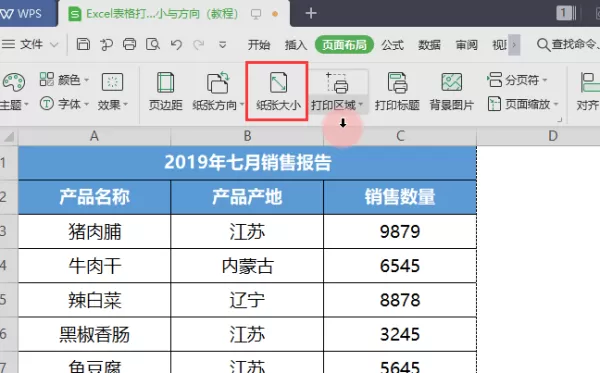Click the 产品名称 header cell

94,197
